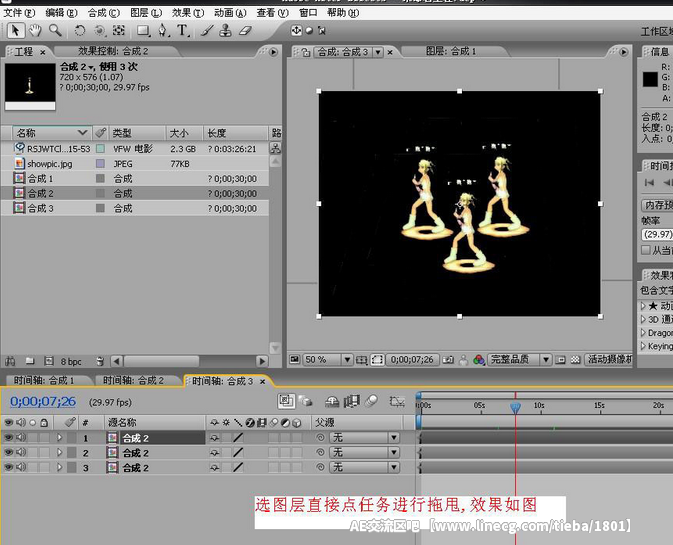Delete selected project item with trash icon
The image size is (673, 545).
(100, 361)
